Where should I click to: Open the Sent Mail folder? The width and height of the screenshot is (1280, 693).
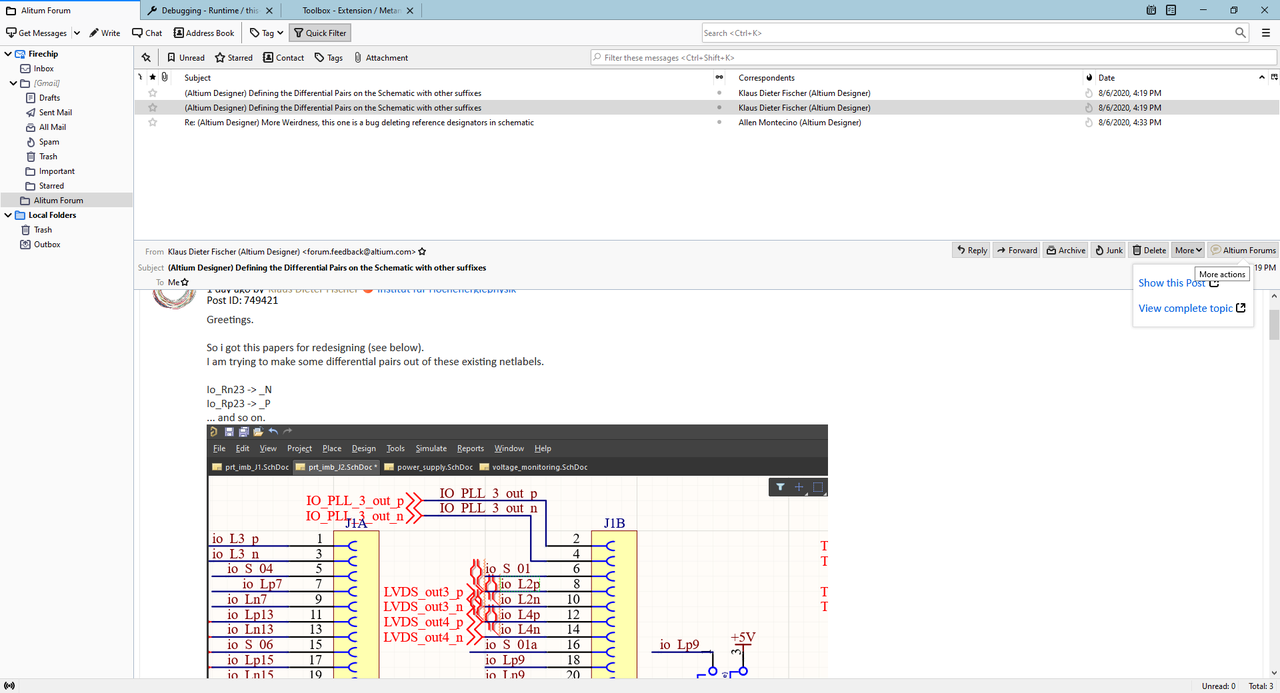point(55,113)
